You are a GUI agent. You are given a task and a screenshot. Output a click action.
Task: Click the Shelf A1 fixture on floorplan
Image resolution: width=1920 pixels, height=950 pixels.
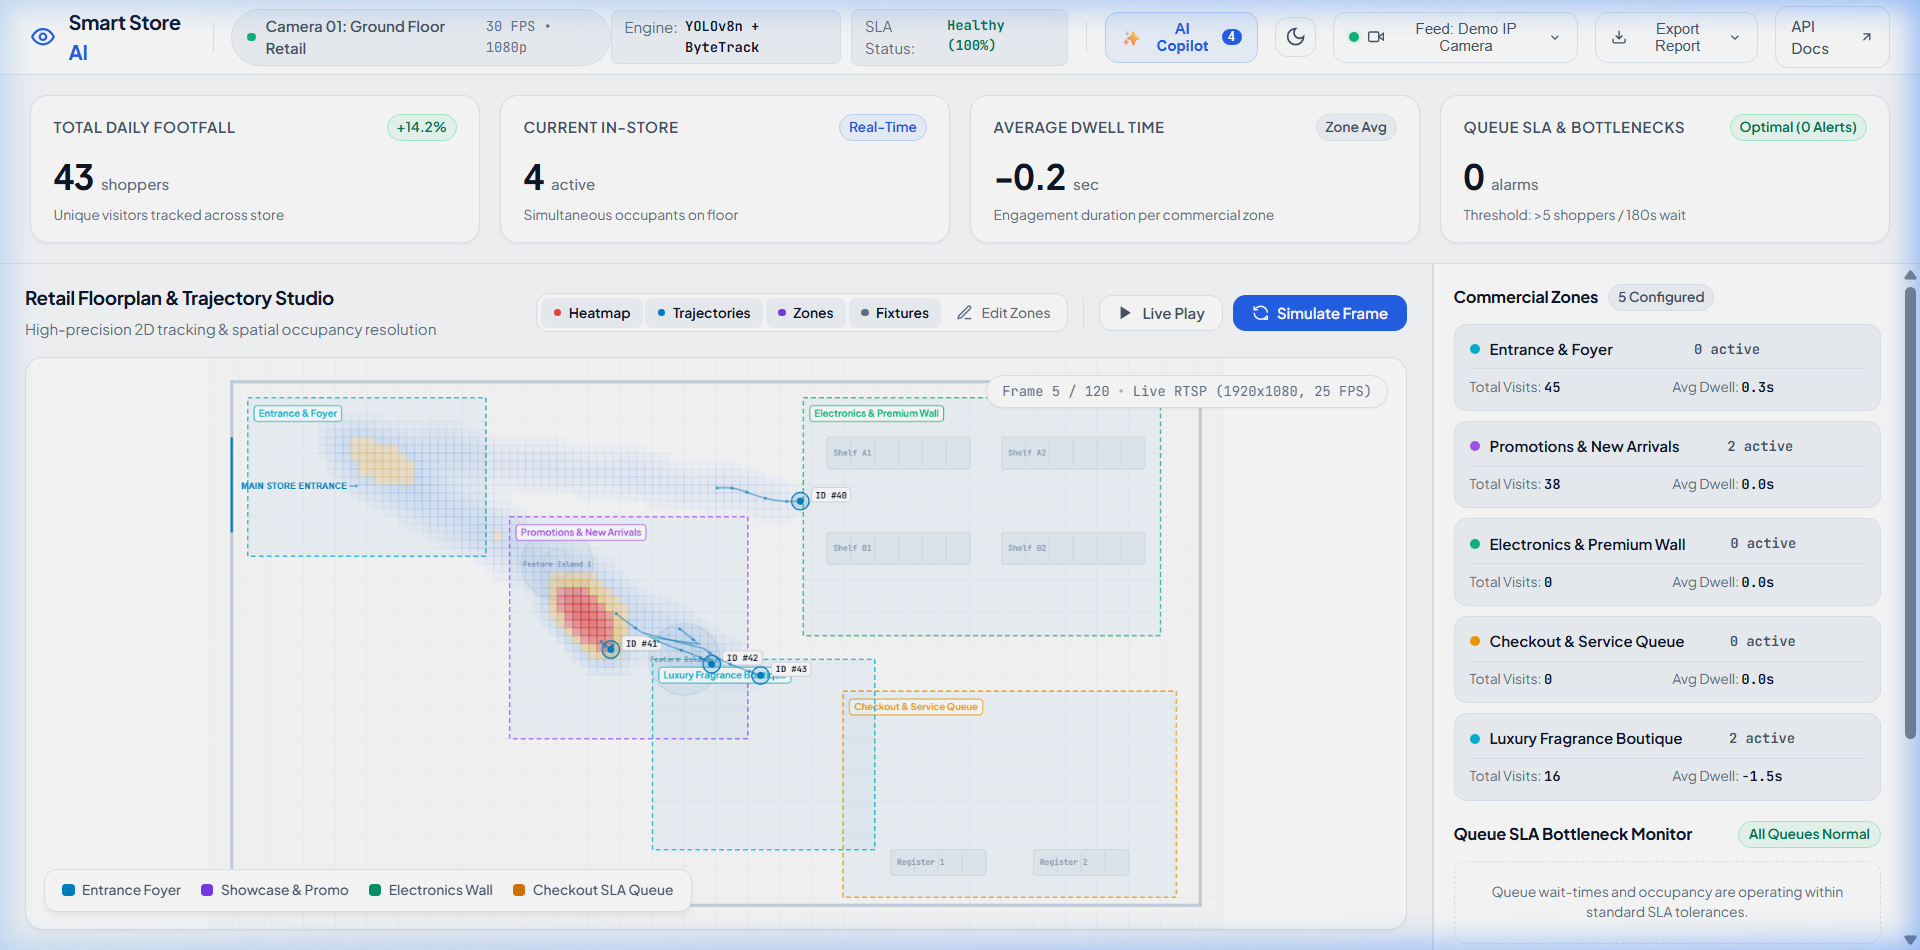[x=898, y=453]
